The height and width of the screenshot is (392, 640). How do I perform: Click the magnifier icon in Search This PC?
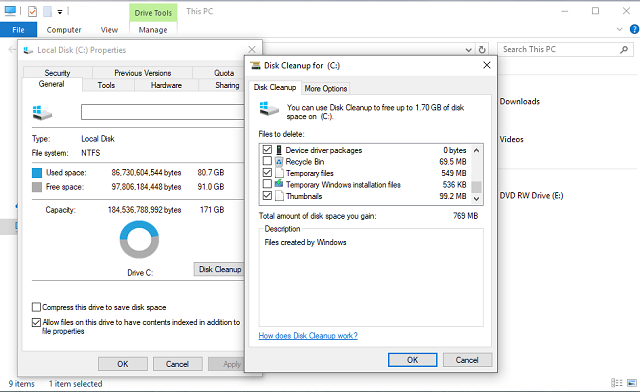(624, 49)
